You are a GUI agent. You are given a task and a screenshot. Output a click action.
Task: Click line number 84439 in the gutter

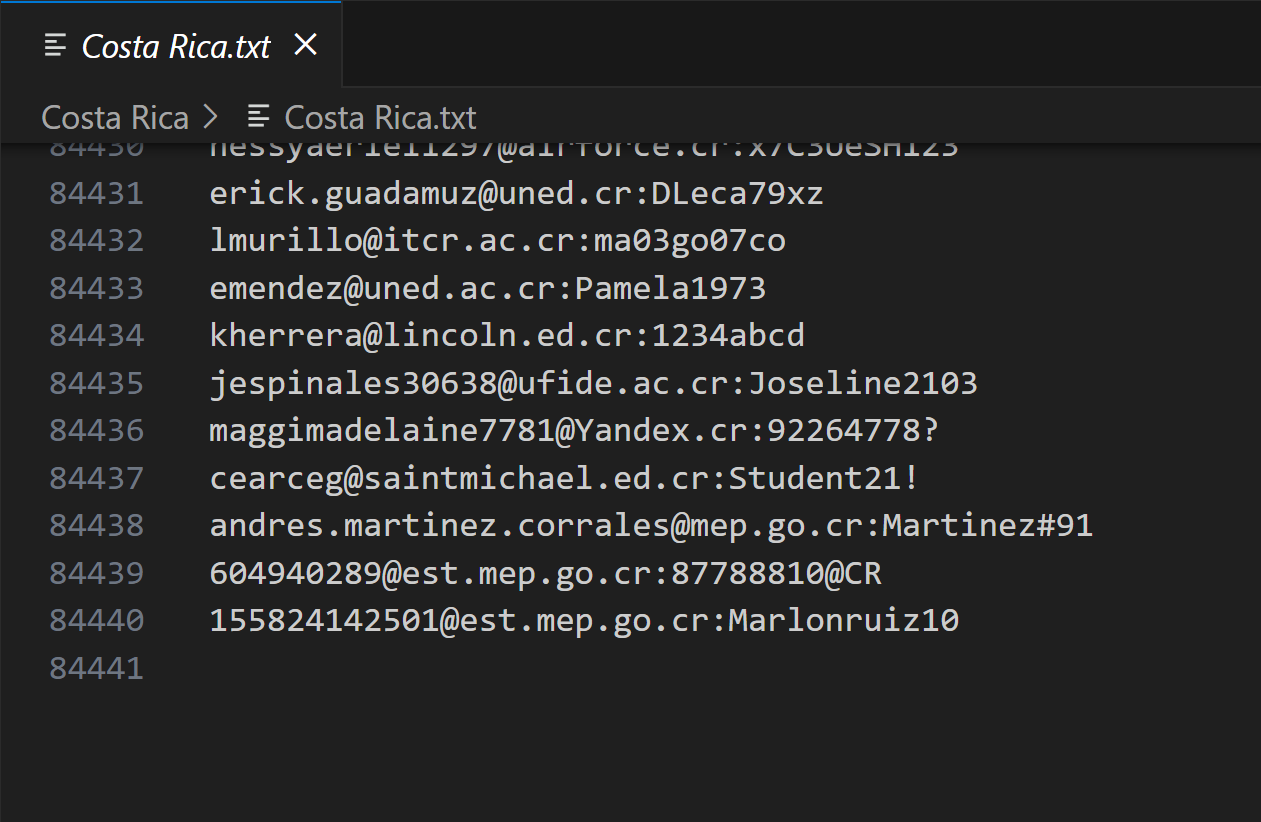[97, 574]
